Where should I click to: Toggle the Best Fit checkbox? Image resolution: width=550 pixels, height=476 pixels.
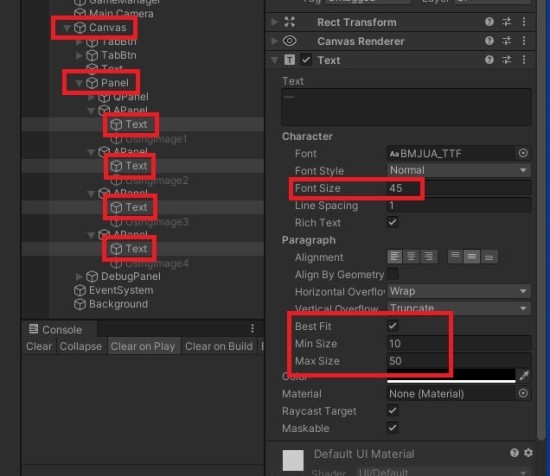coord(393,326)
